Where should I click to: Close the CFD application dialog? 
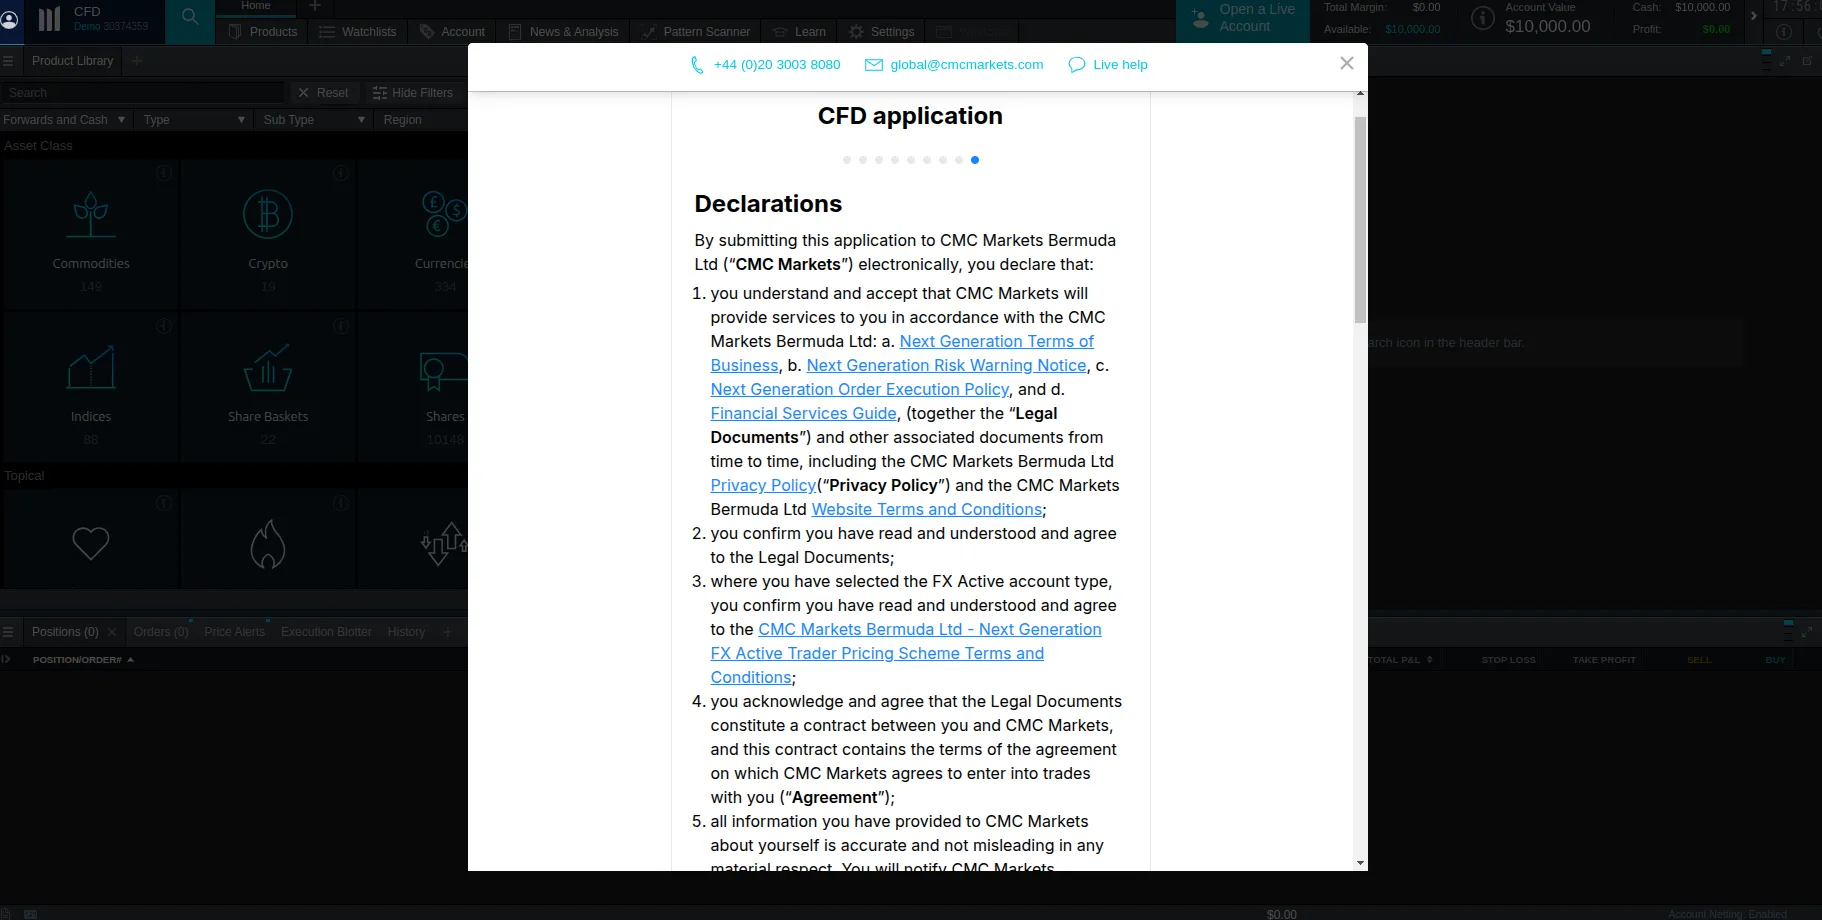click(x=1347, y=63)
